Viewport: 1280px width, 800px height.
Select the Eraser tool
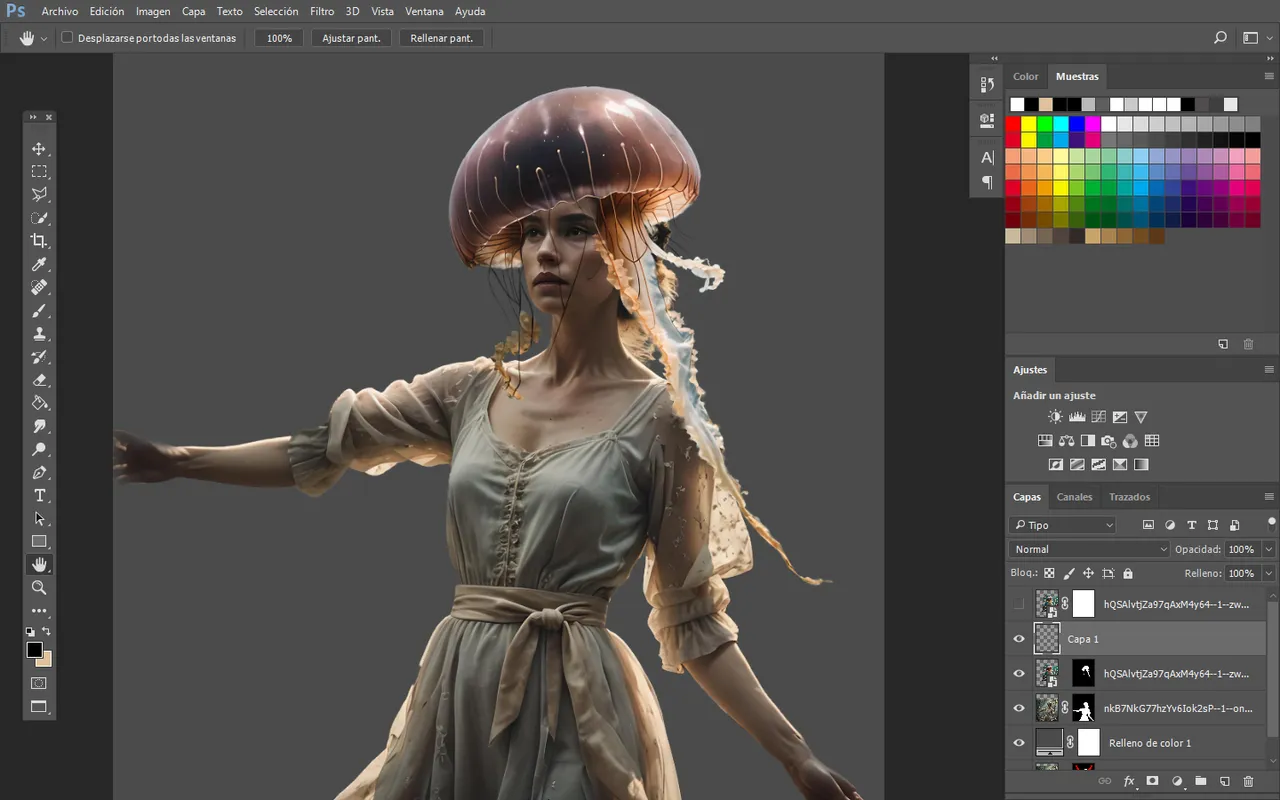tap(39, 380)
